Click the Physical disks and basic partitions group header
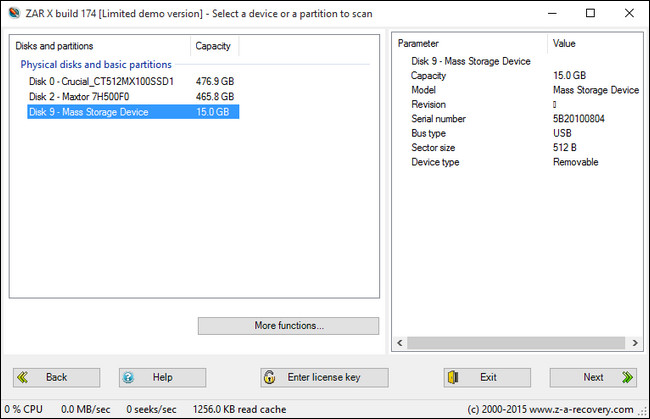Image resolution: width=650 pixels, height=419 pixels. (96, 65)
